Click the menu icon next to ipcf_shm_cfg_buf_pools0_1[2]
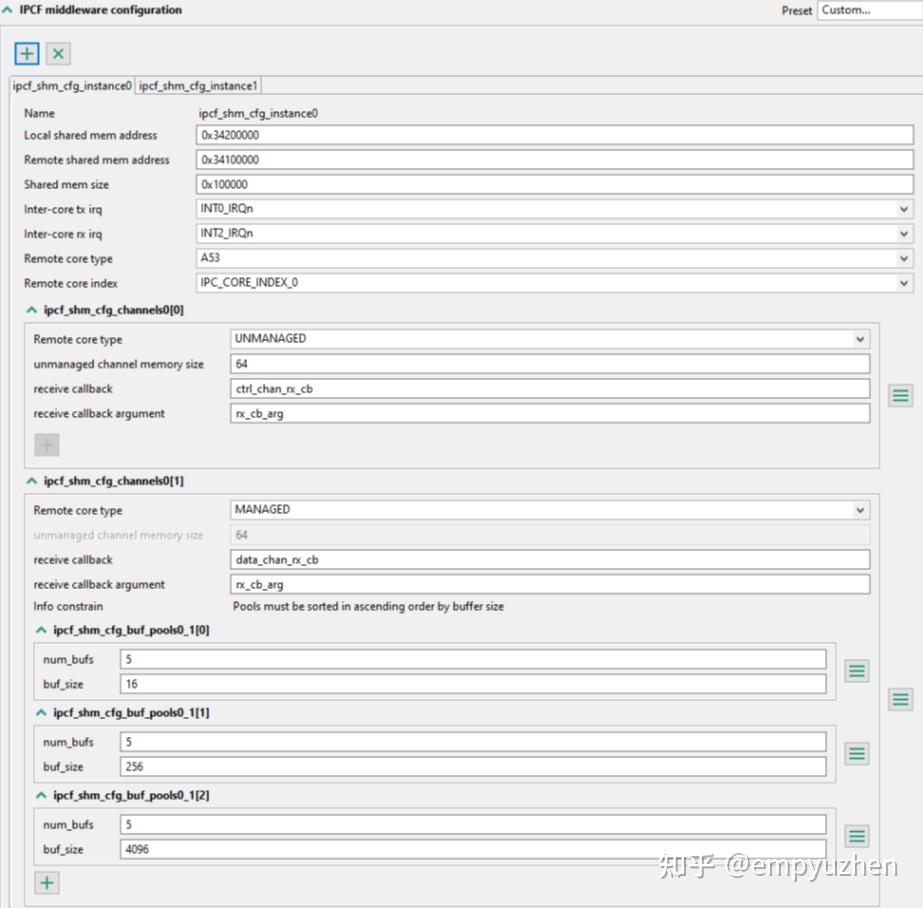 click(856, 836)
